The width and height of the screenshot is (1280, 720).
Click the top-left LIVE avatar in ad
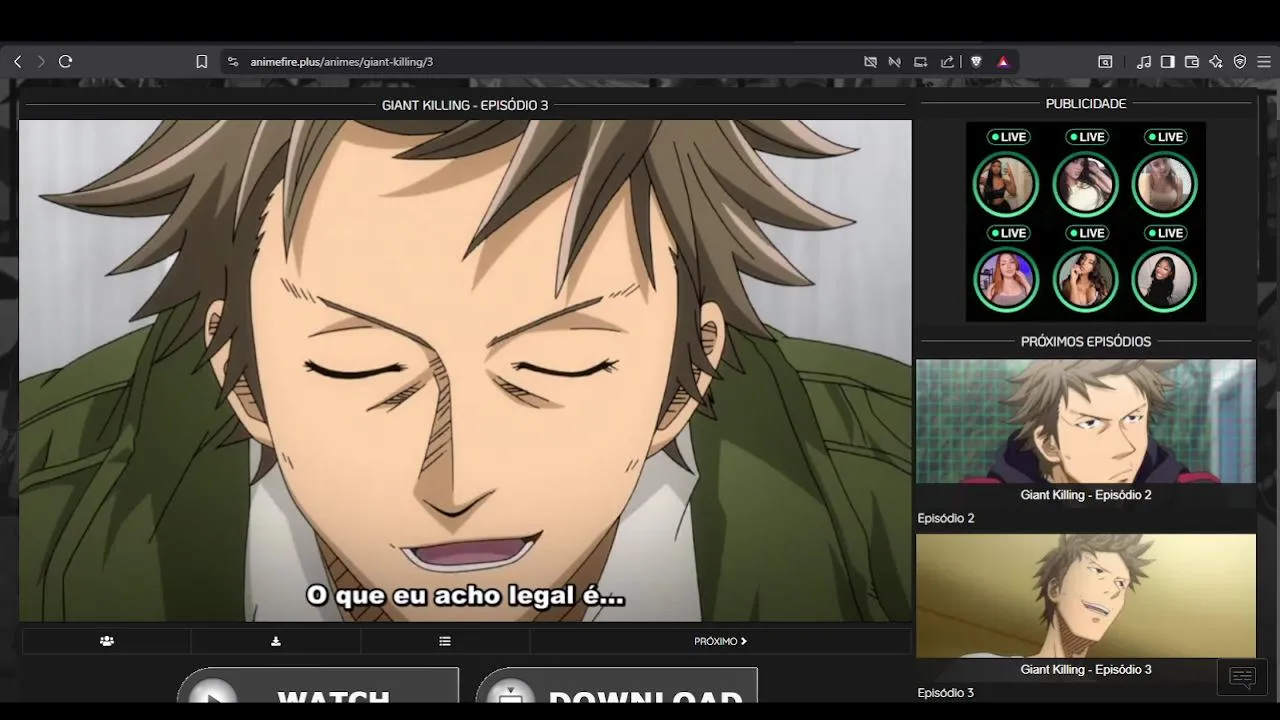coord(1006,184)
